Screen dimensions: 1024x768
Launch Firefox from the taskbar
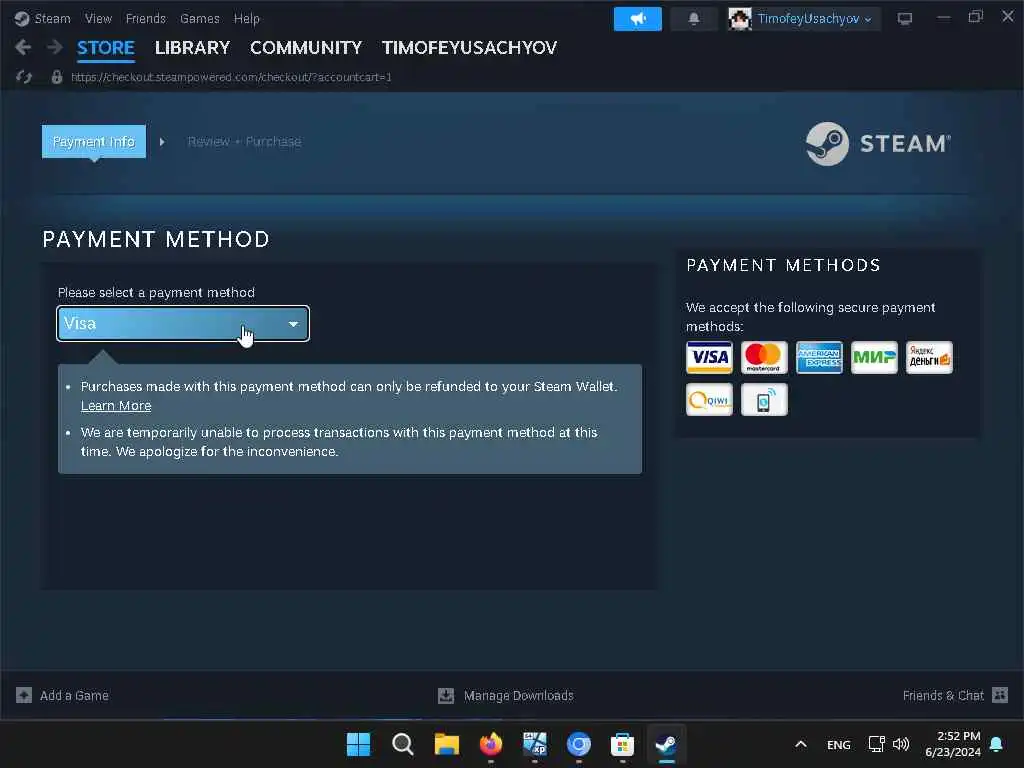pos(490,744)
